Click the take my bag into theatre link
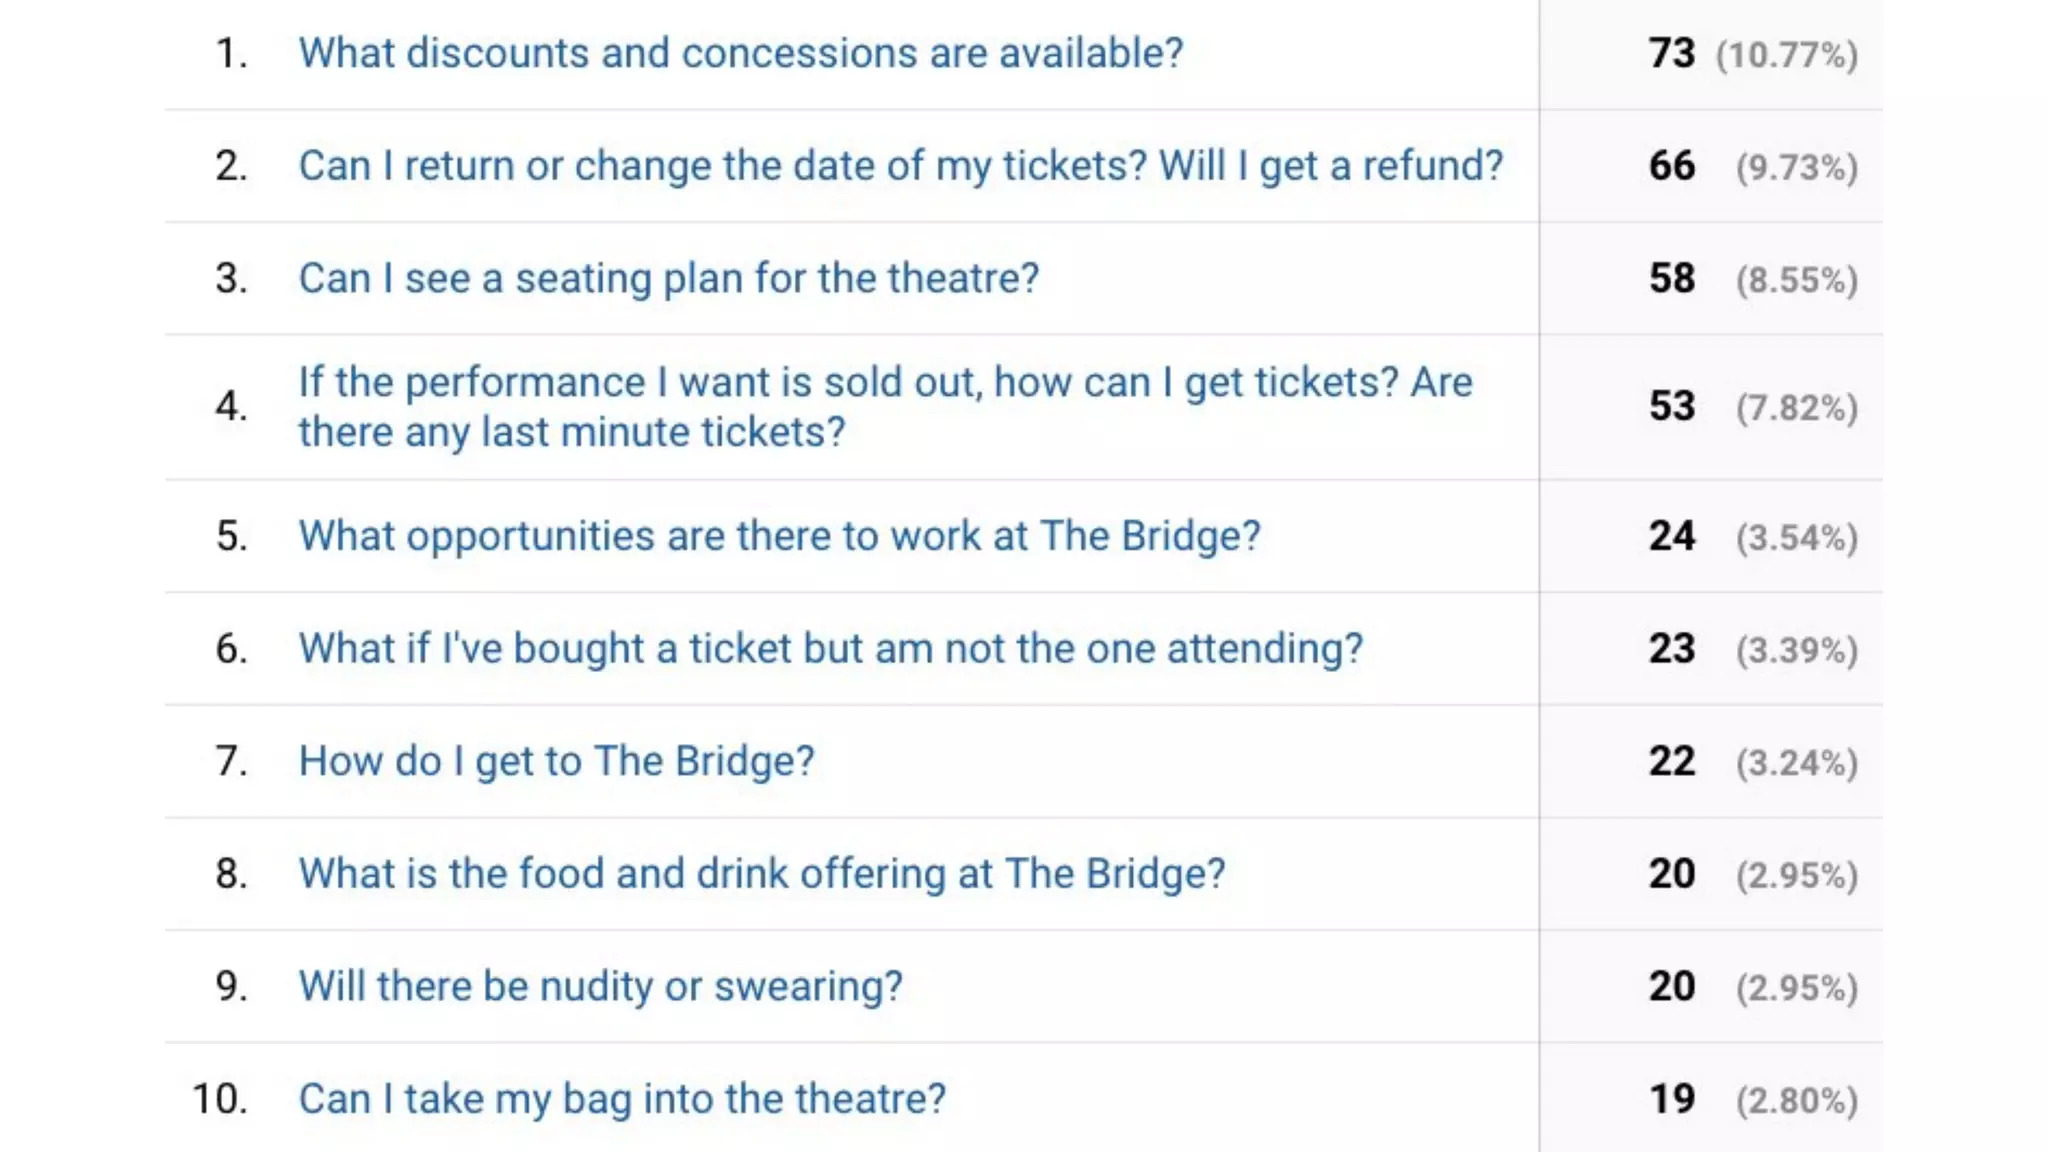Image resolution: width=2048 pixels, height=1152 pixels. (621, 1099)
